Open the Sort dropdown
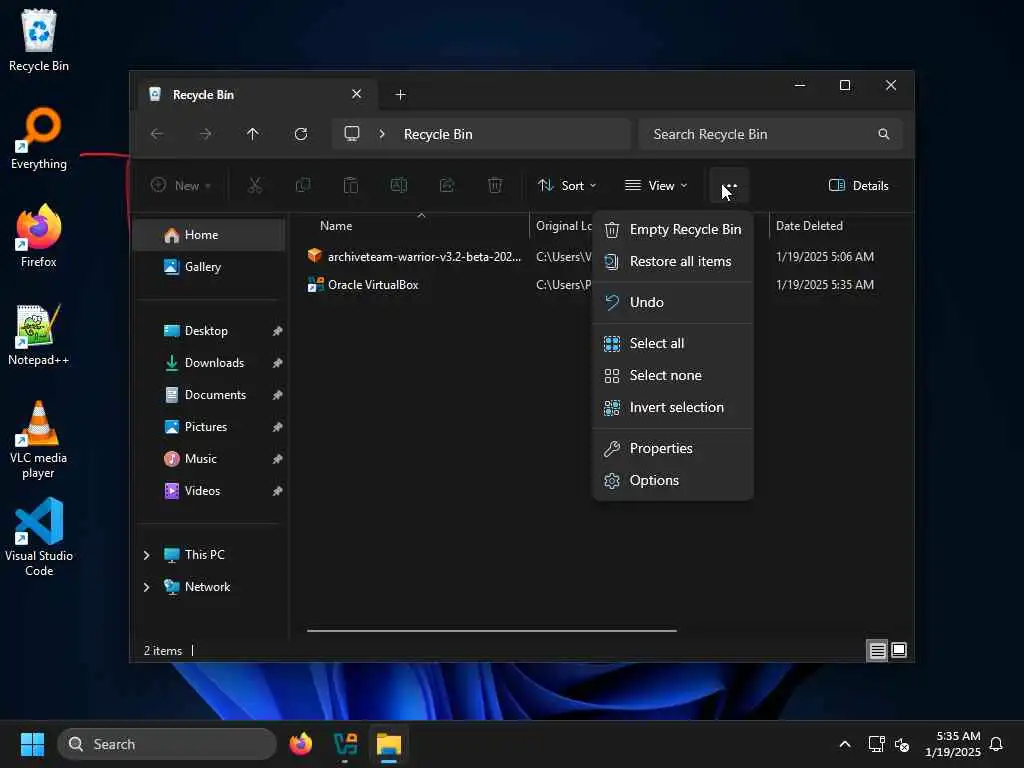 [567, 185]
